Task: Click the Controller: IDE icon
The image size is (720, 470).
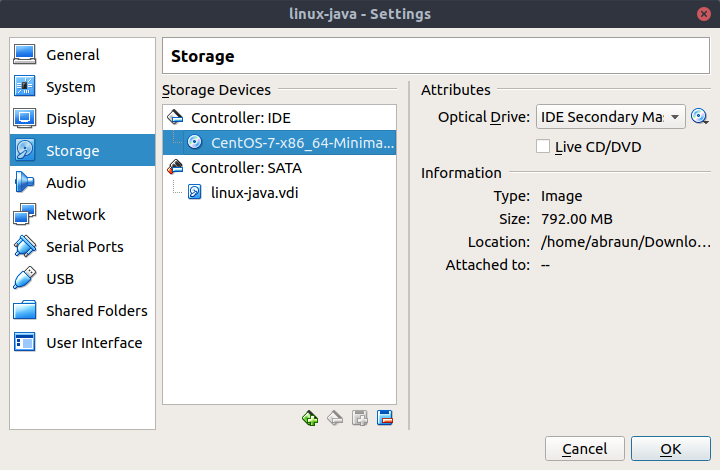Action: pyautogui.click(x=175, y=118)
